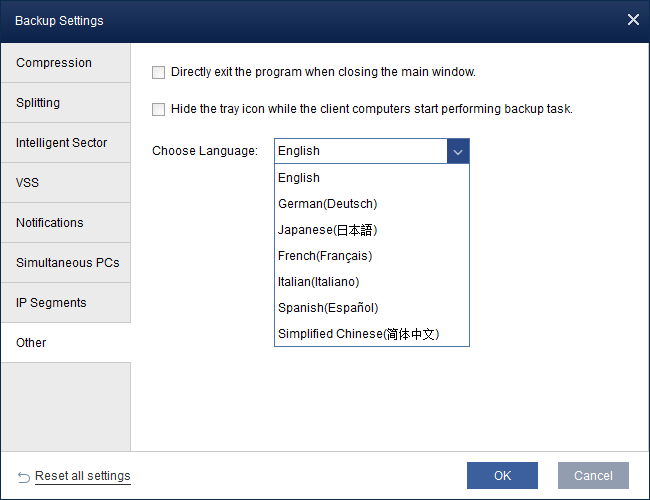Collapse the language dropdown arrow
Viewport: 650px width, 500px height.
click(x=458, y=151)
